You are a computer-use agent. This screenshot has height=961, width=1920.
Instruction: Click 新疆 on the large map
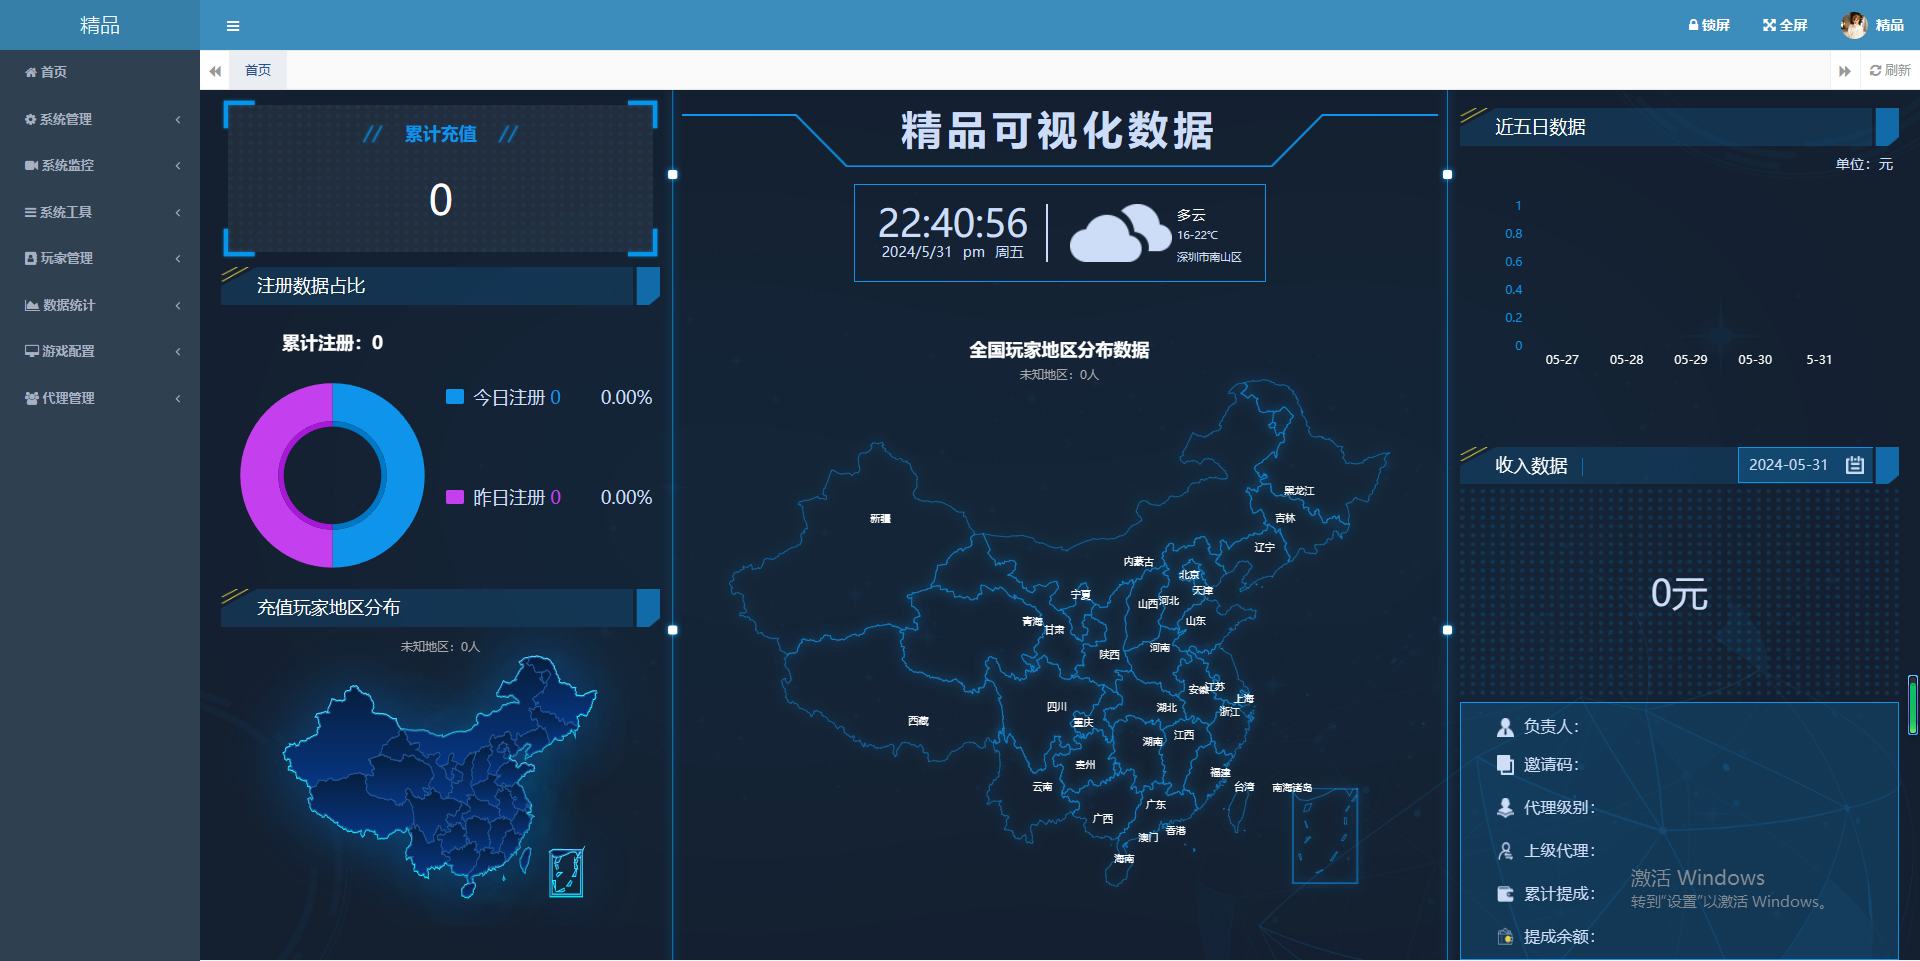click(880, 519)
